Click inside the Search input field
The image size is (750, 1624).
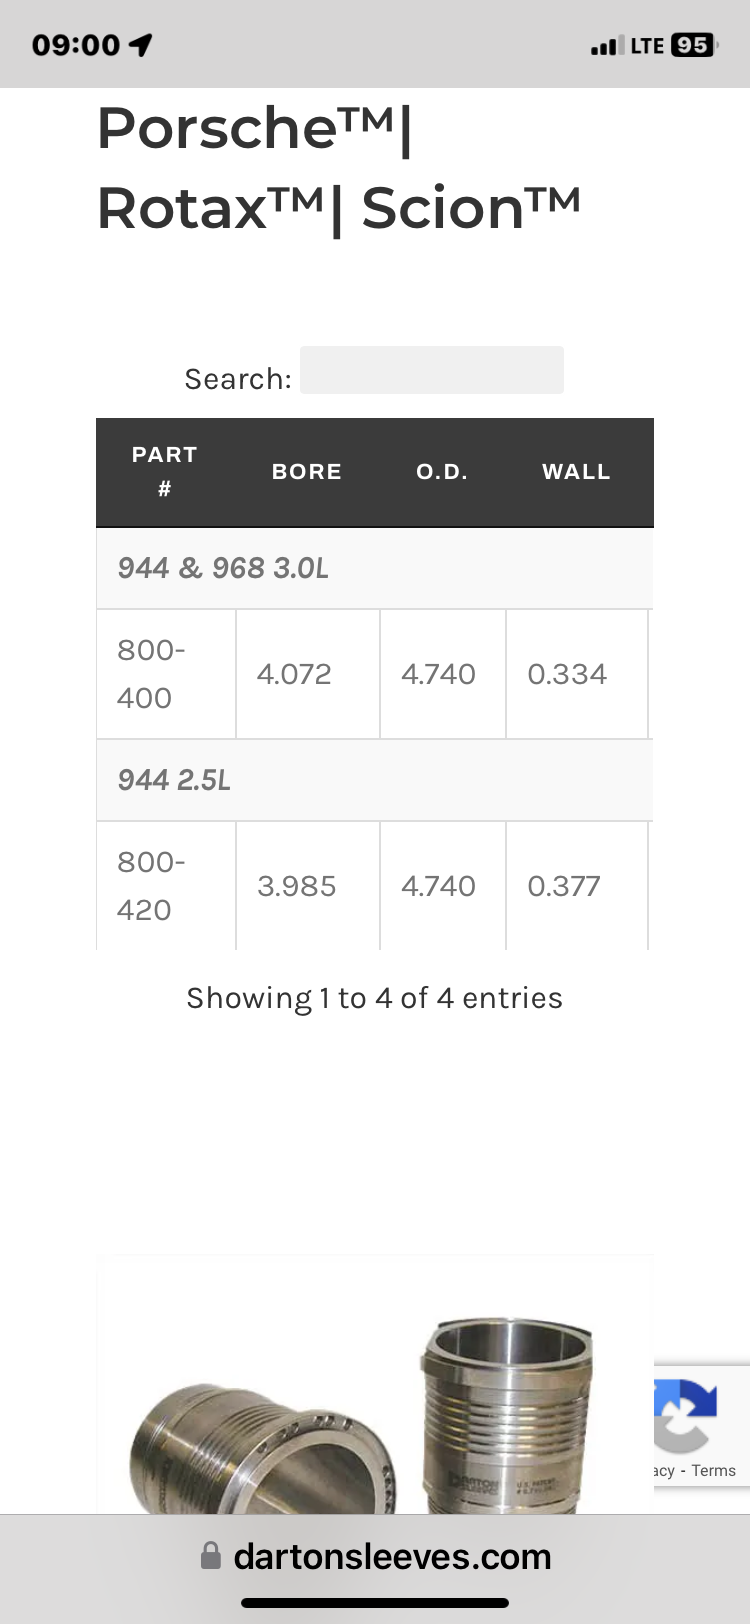pos(432,370)
